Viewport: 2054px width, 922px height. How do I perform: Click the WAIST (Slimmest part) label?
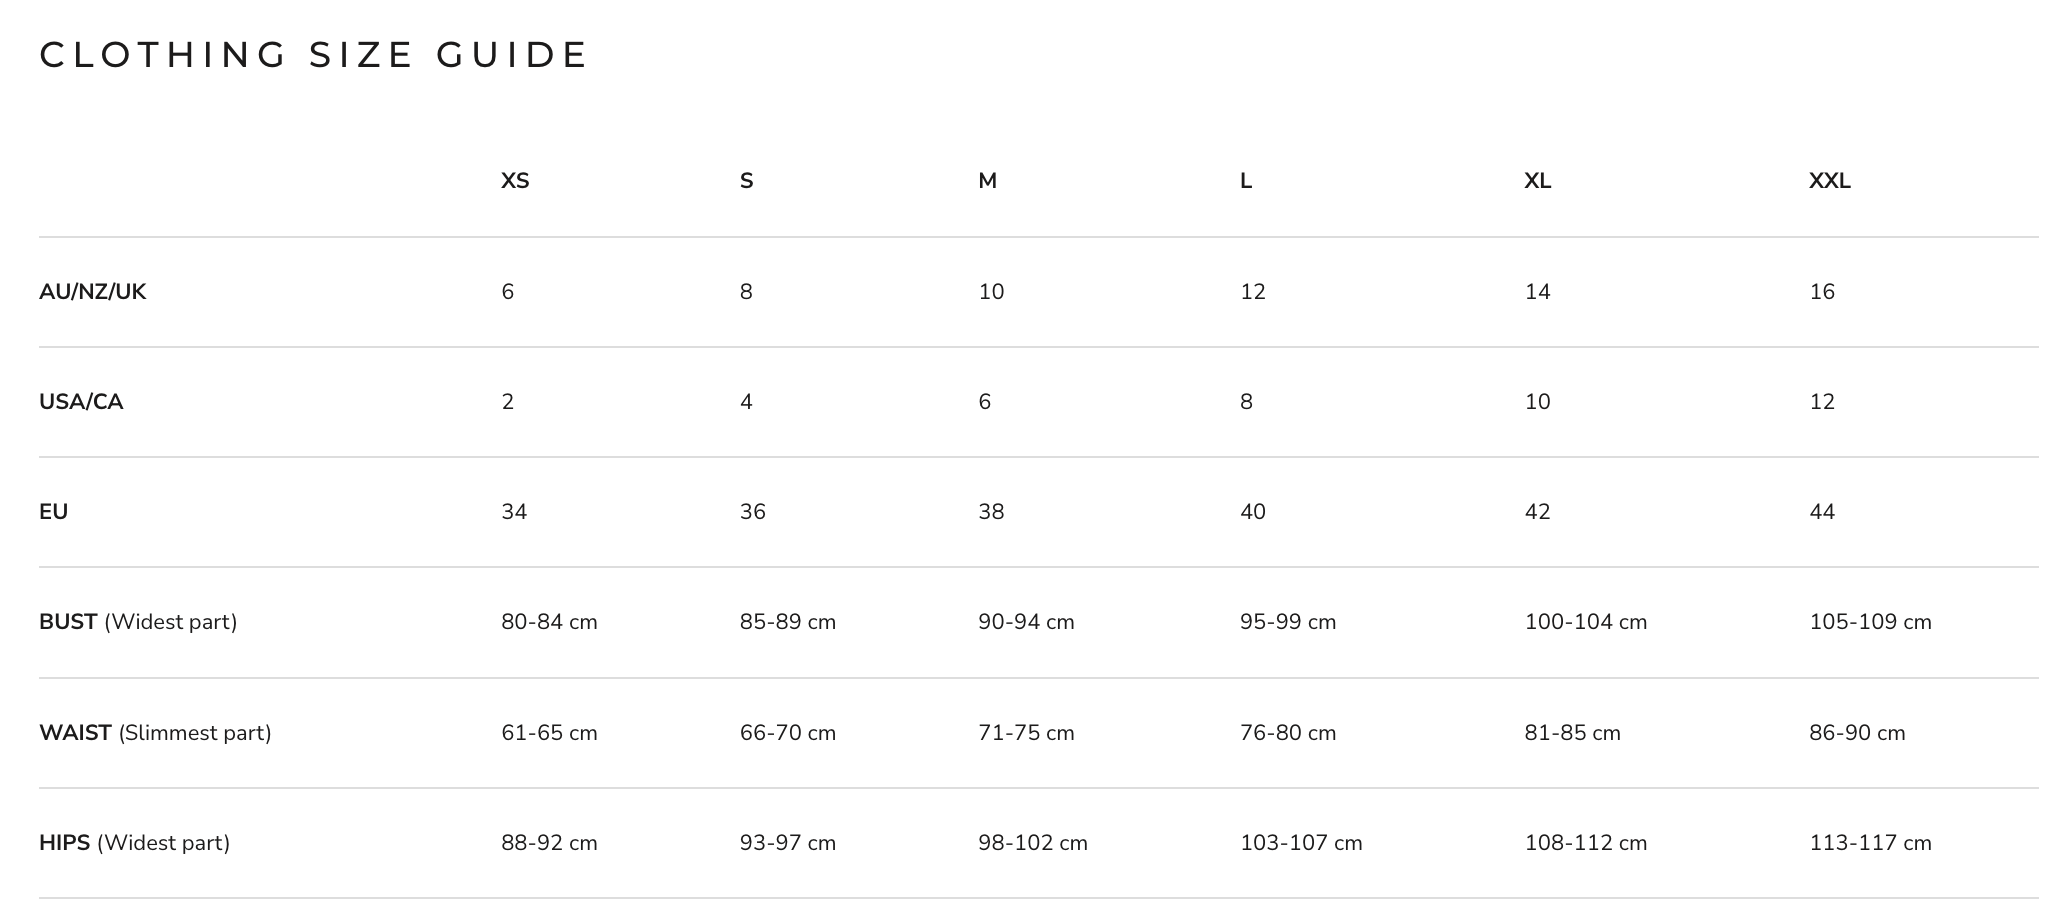(155, 733)
